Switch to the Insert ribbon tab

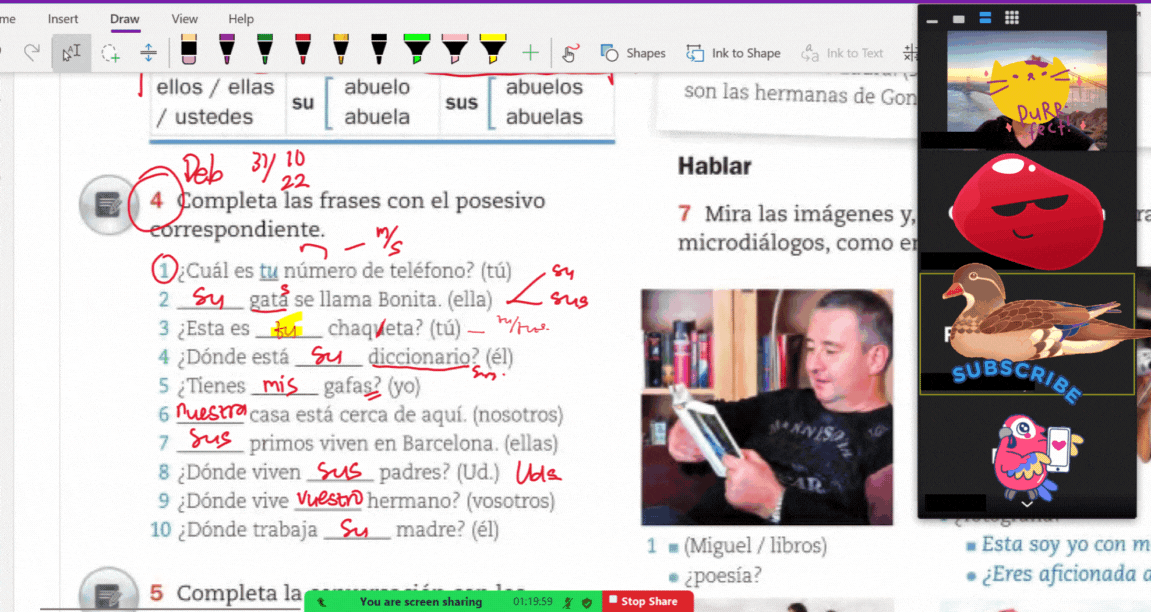63,19
